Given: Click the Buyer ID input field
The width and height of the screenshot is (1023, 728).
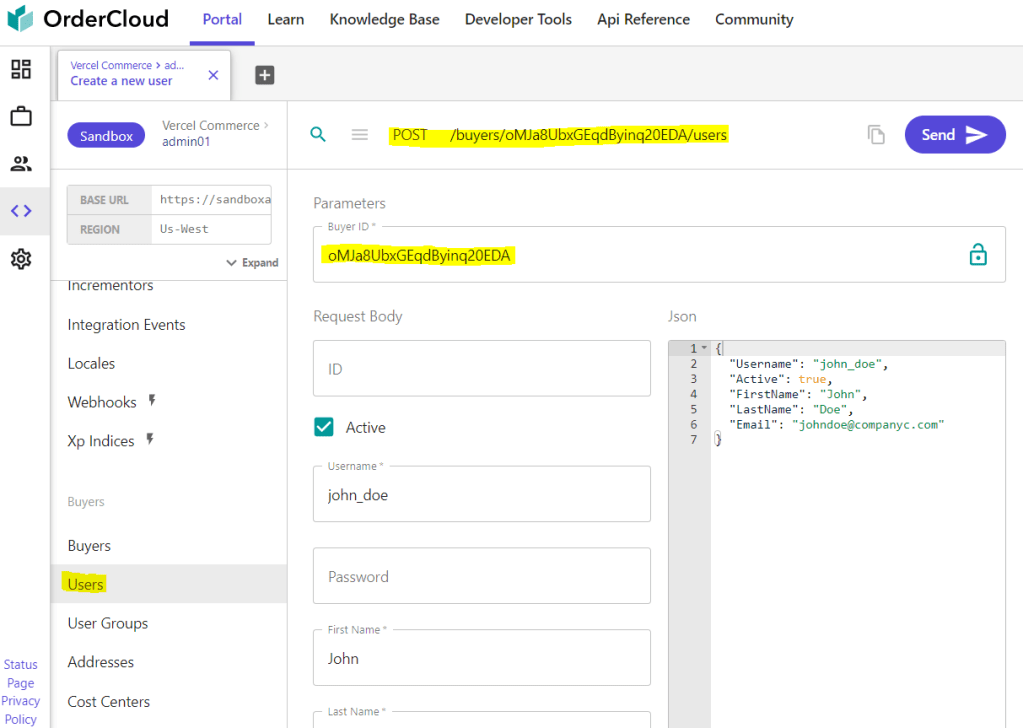Looking at the screenshot, I should [x=659, y=254].
